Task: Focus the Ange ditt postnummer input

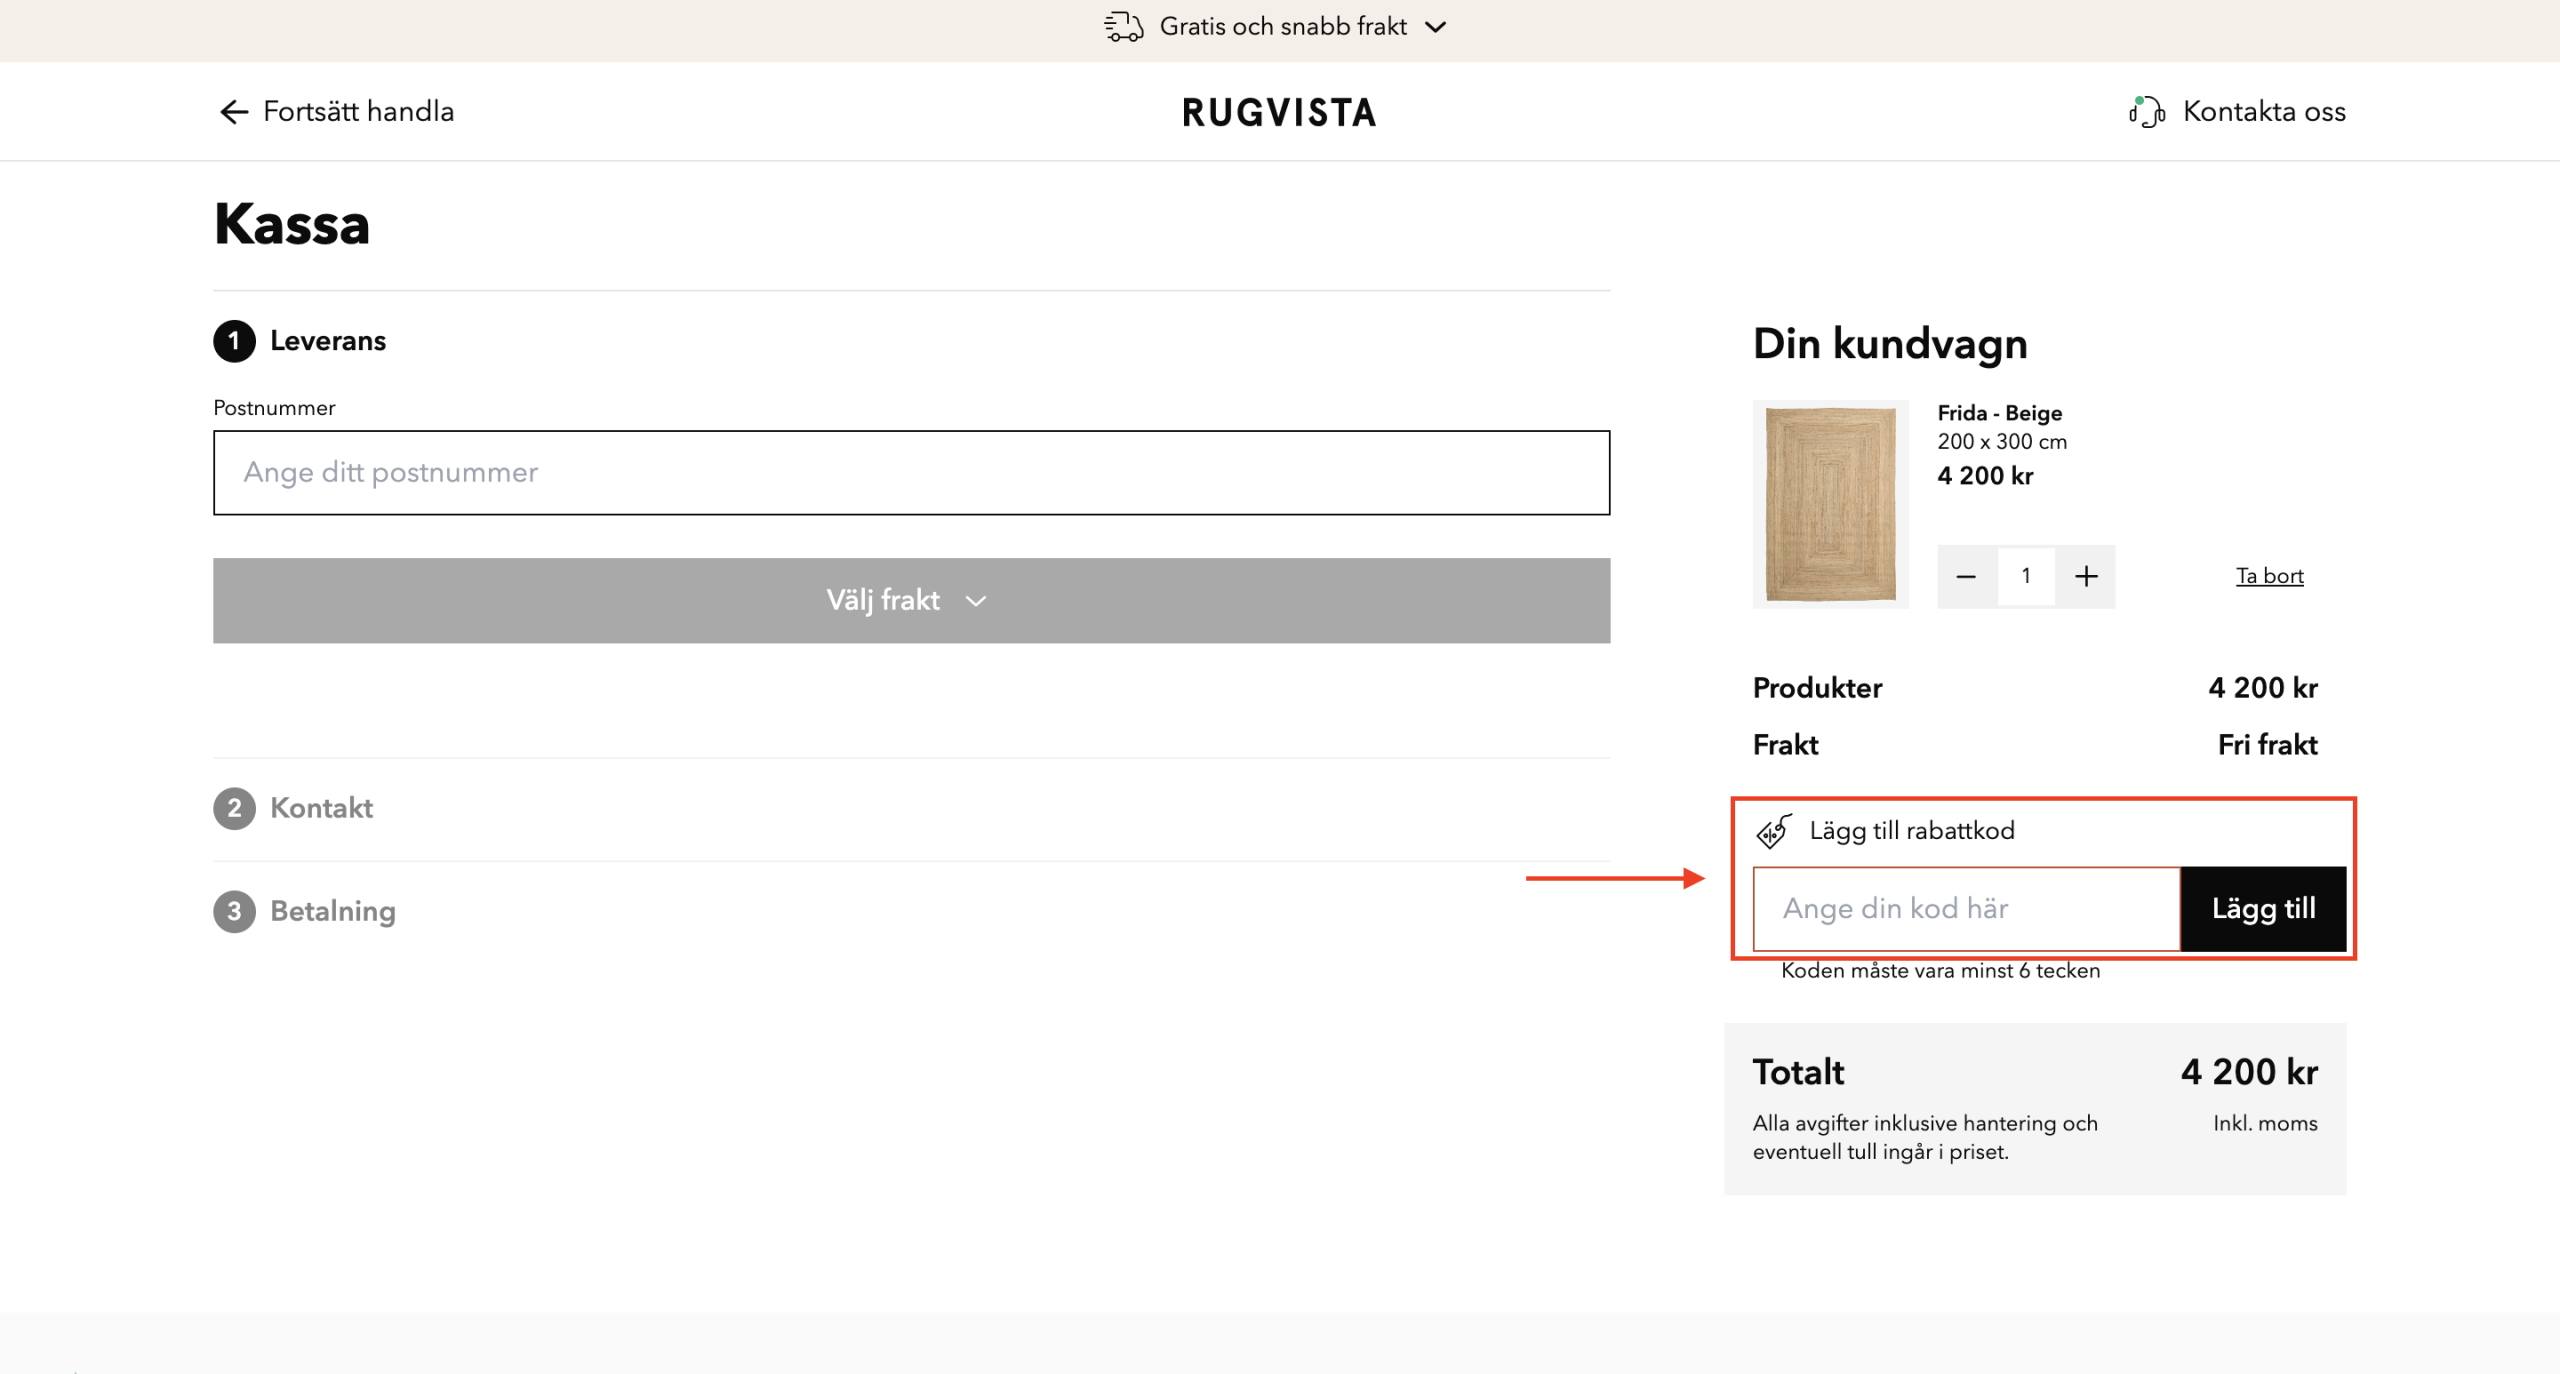Action: (x=911, y=473)
